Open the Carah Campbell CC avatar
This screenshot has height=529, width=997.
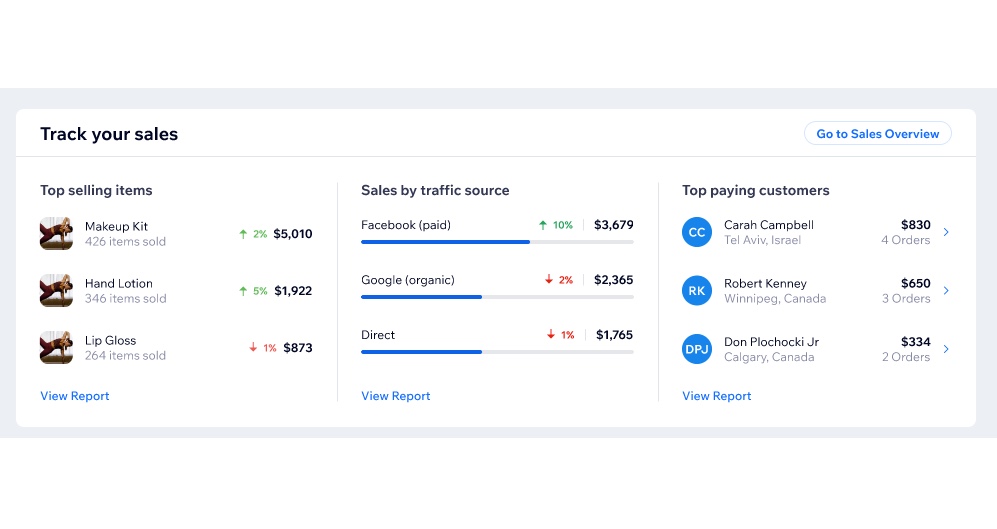[x=697, y=232]
